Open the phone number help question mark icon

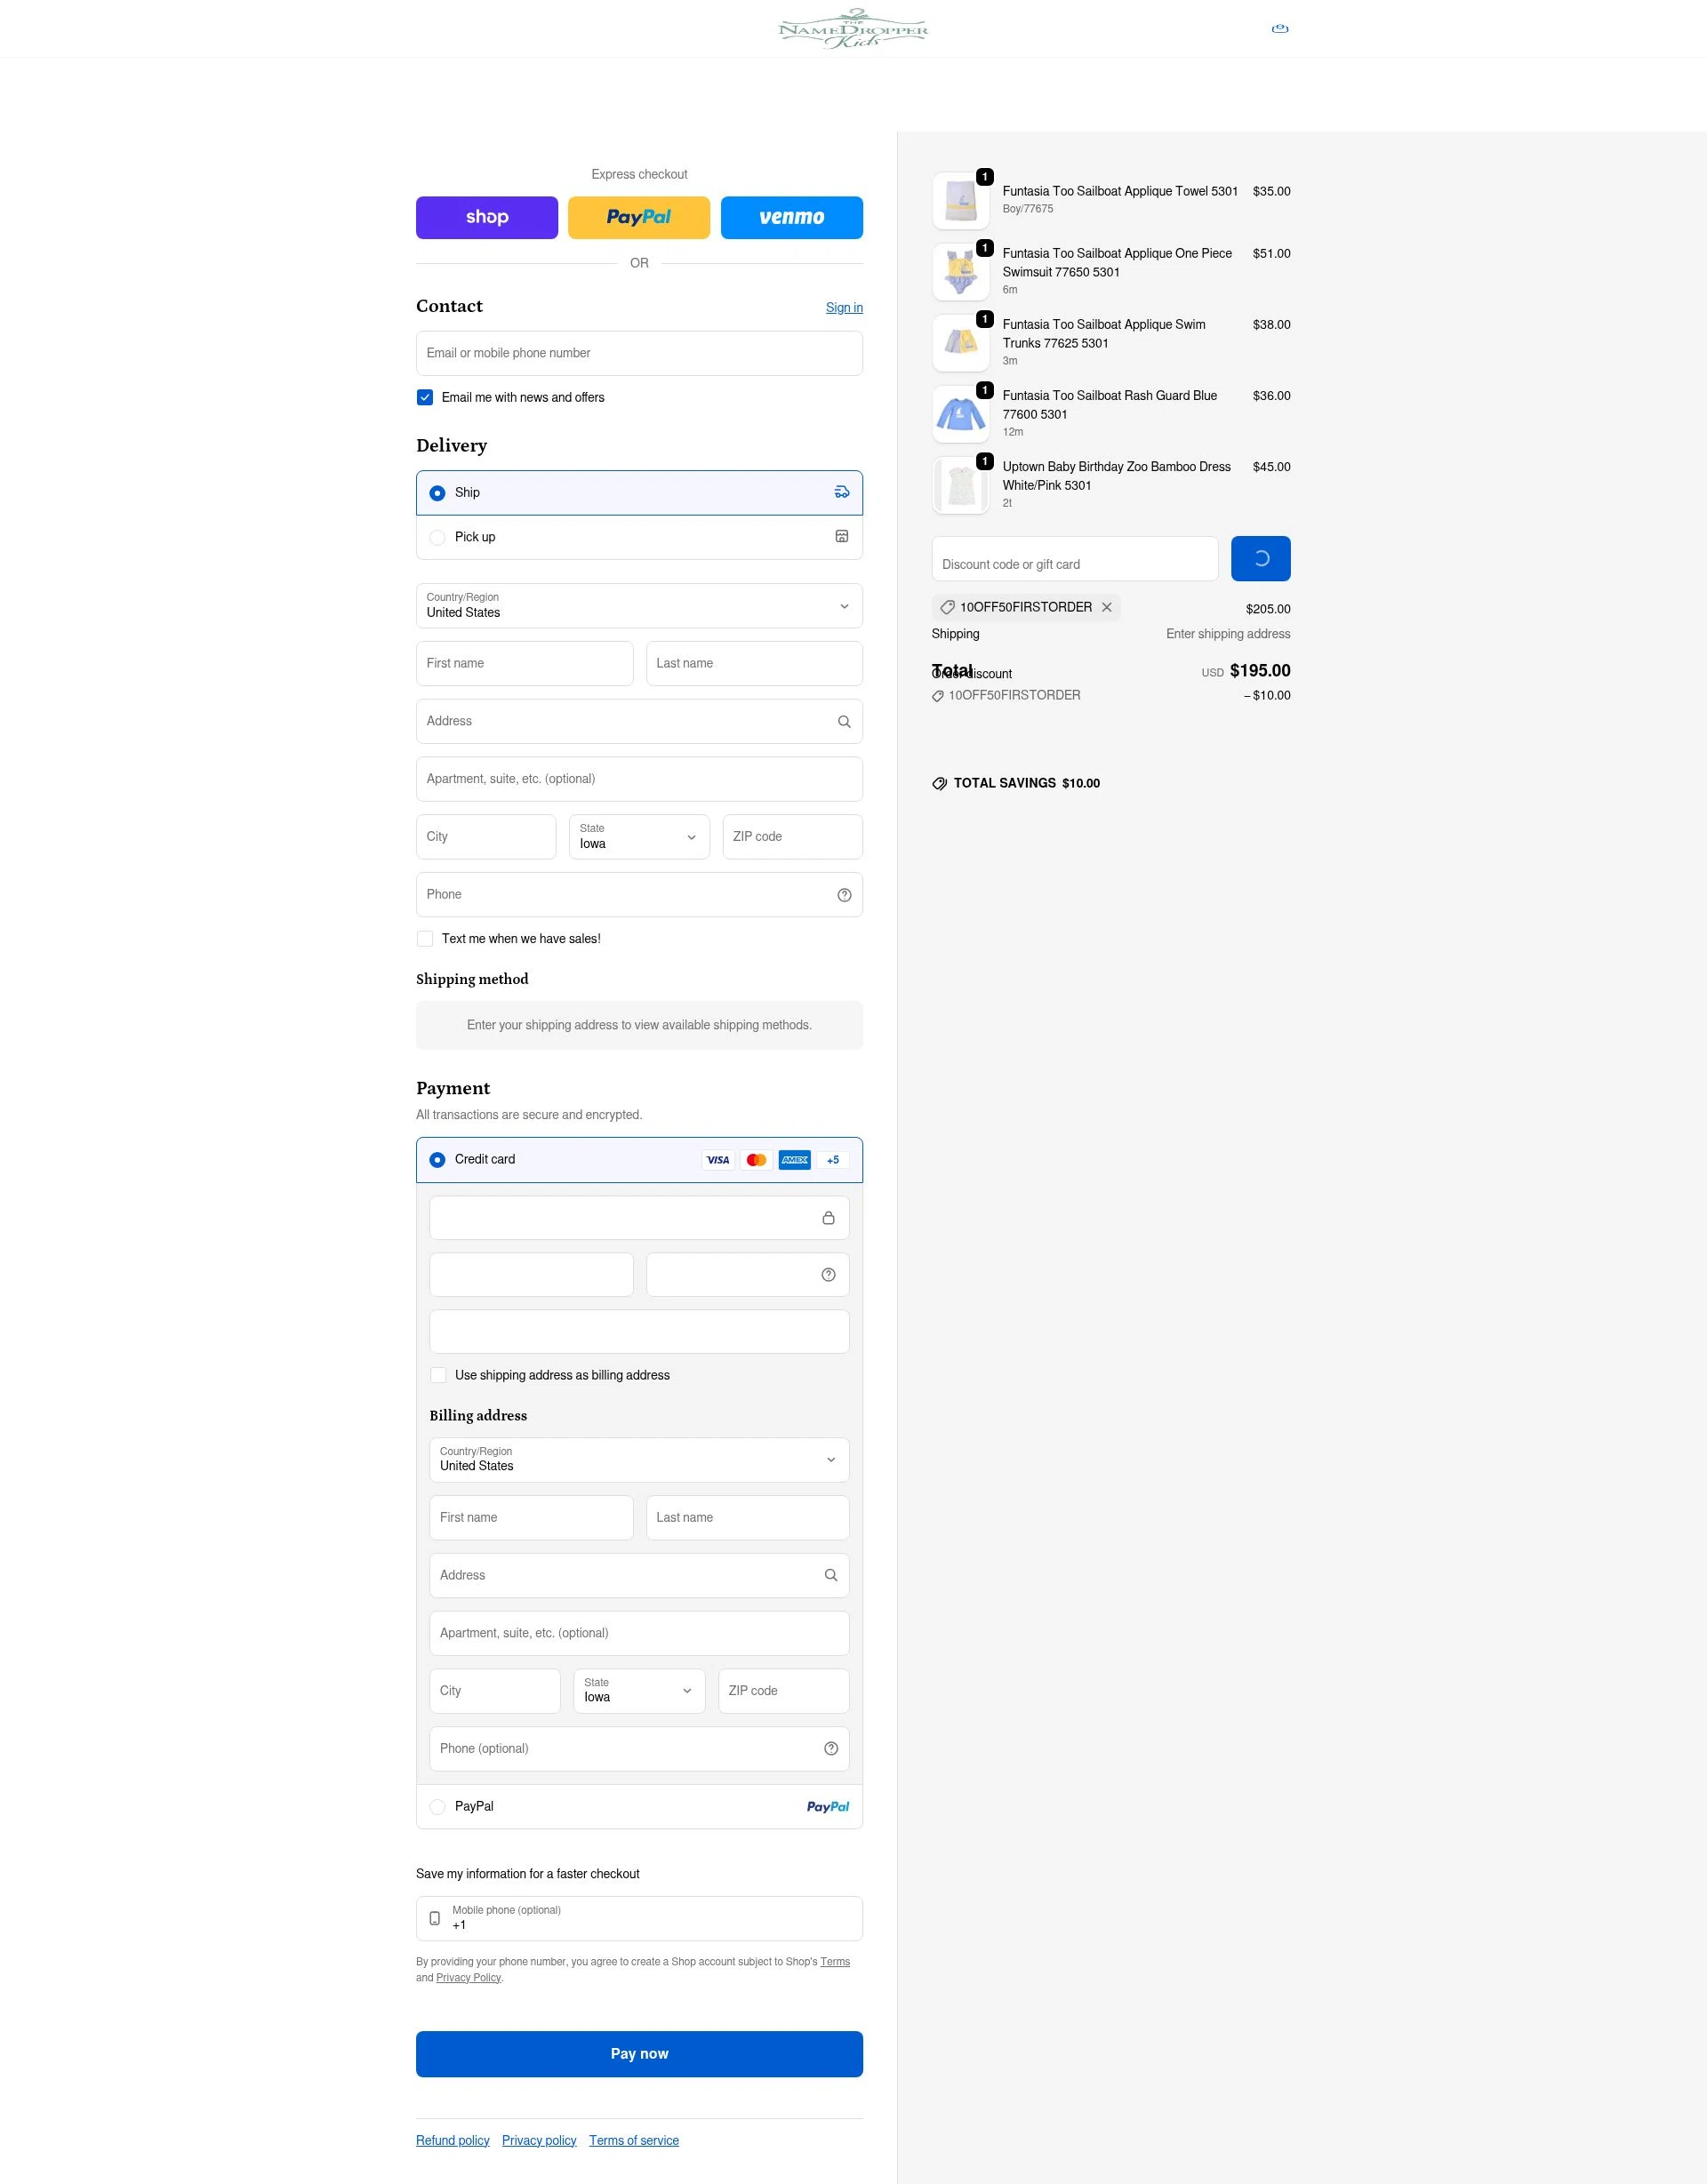click(843, 894)
